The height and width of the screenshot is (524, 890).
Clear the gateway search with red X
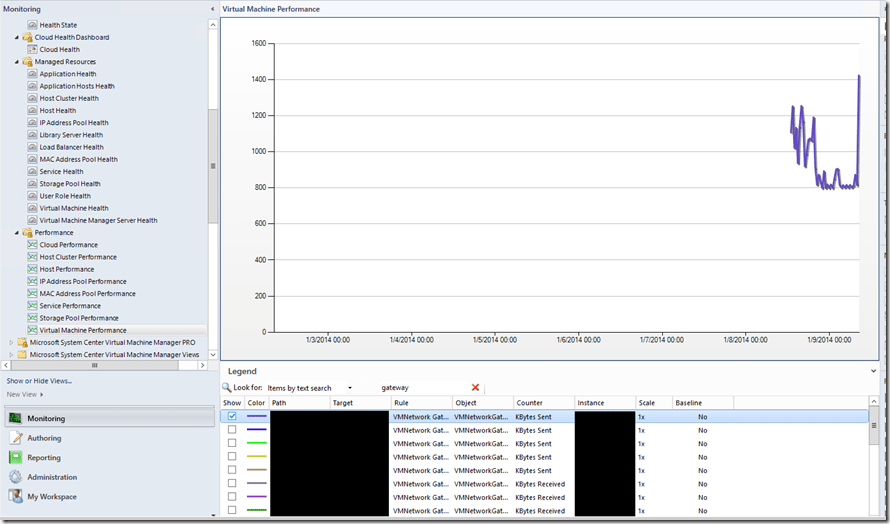point(475,387)
